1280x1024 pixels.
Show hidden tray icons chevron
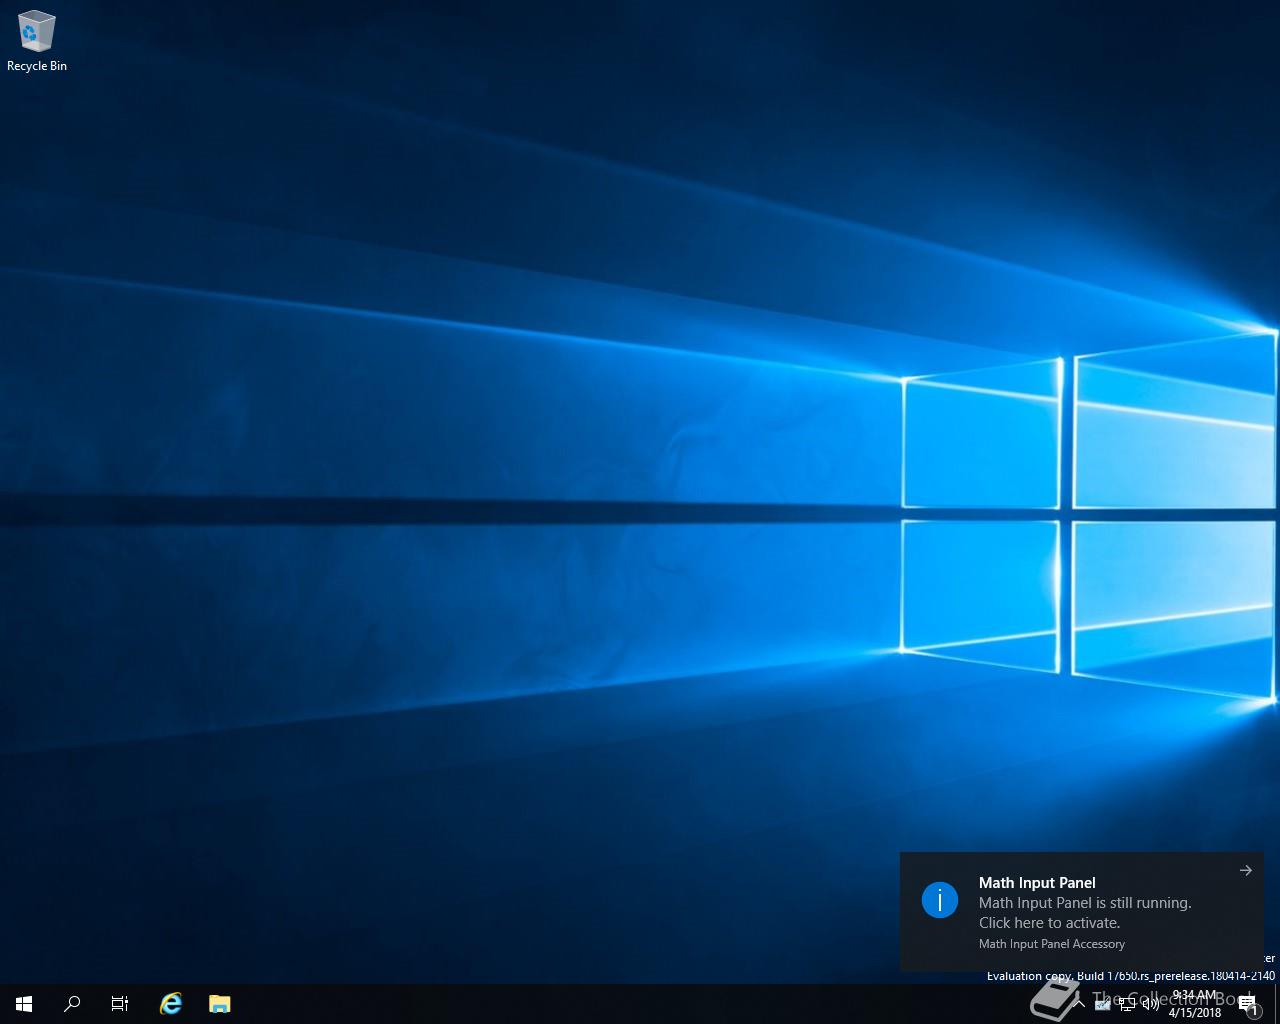tap(1080, 1004)
